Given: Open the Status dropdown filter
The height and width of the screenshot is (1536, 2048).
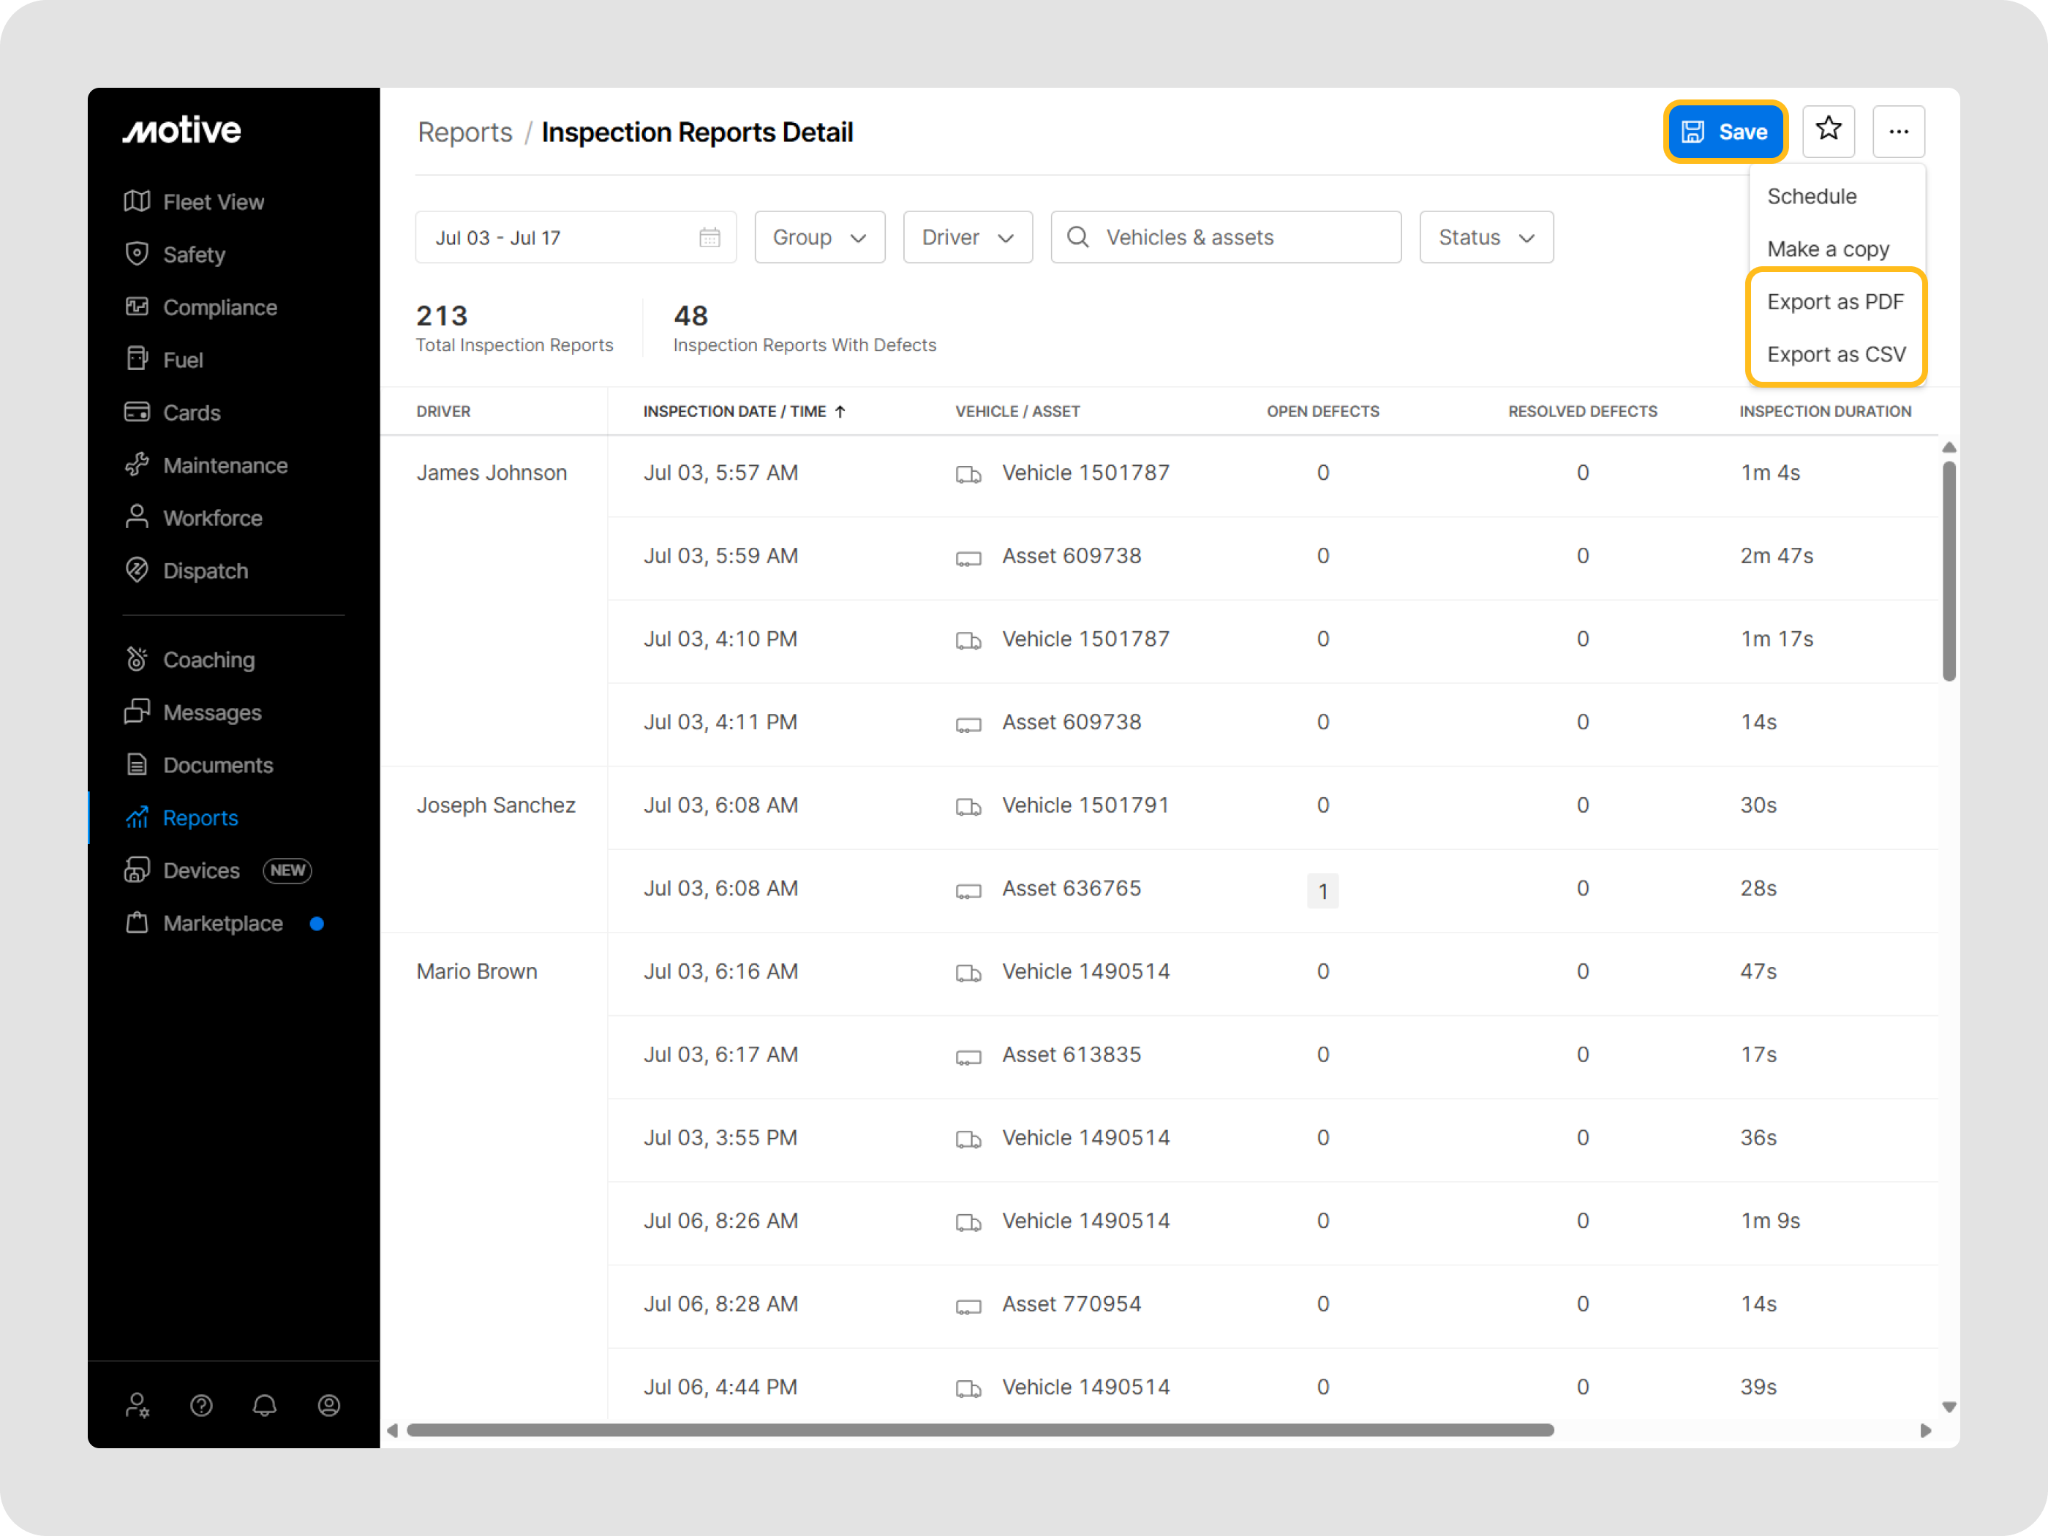Looking at the screenshot, I should pyautogui.click(x=1485, y=237).
